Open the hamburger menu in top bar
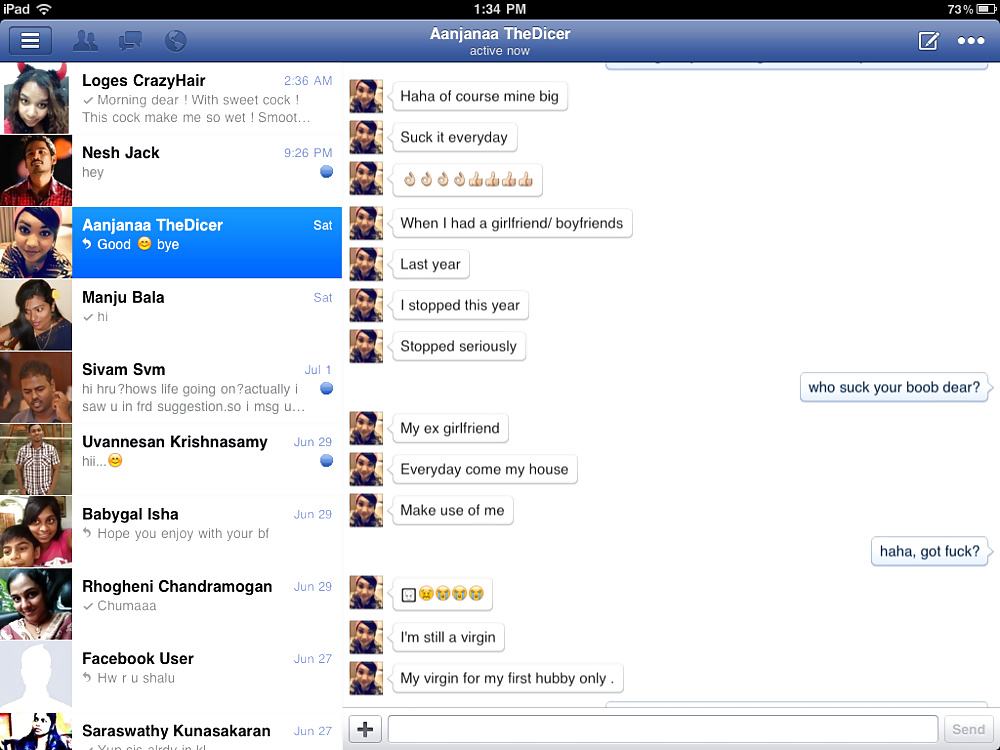 click(30, 41)
